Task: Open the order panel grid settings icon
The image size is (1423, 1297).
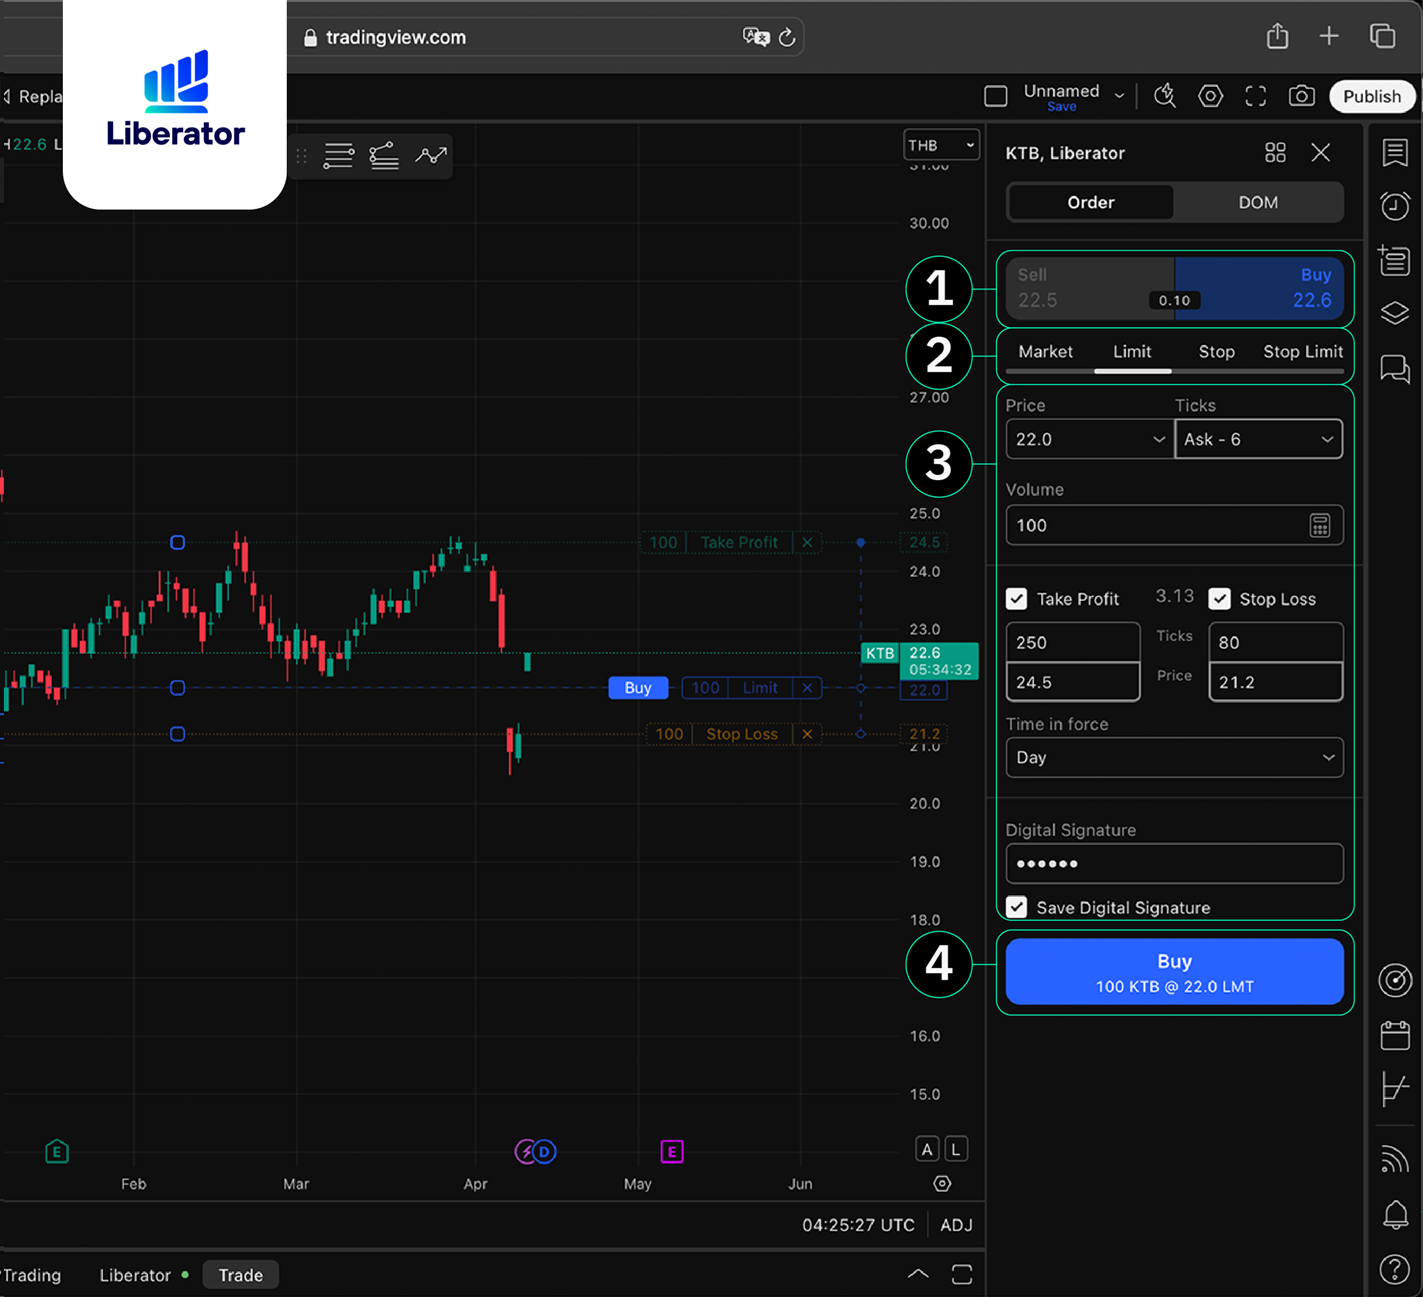Action: [1275, 152]
